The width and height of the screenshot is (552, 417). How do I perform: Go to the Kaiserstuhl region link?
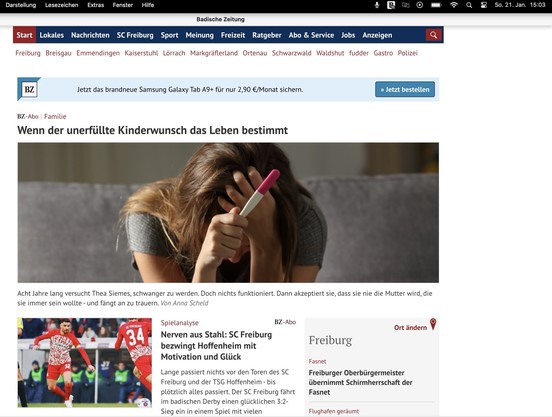coord(141,53)
